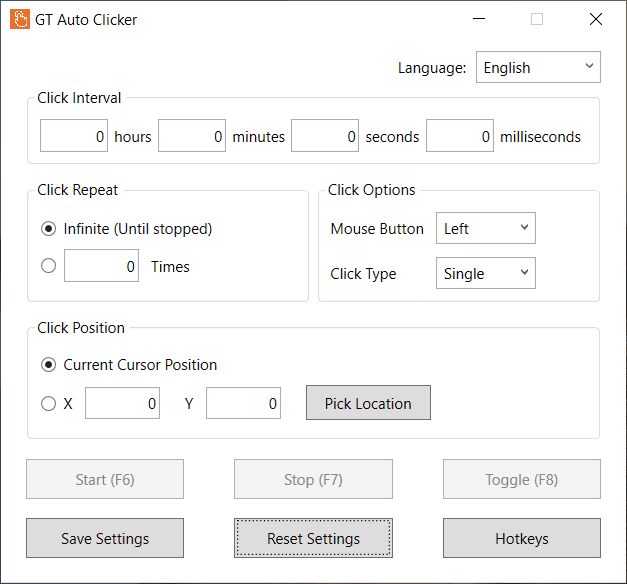The width and height of the screenshot is (627, 584).
Task: Click the minutes interval input field
Action: pos(192,136)
